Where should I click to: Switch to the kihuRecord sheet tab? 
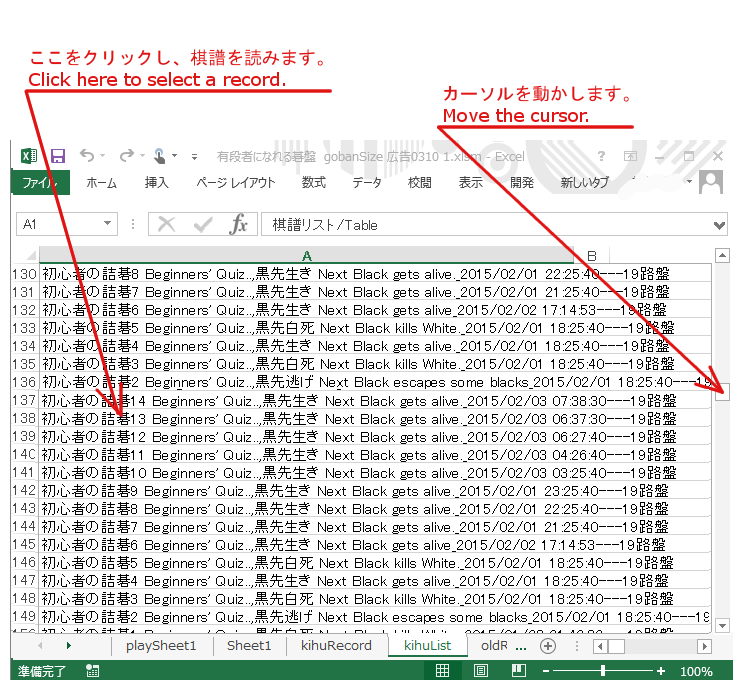click(x=336, y=646)
